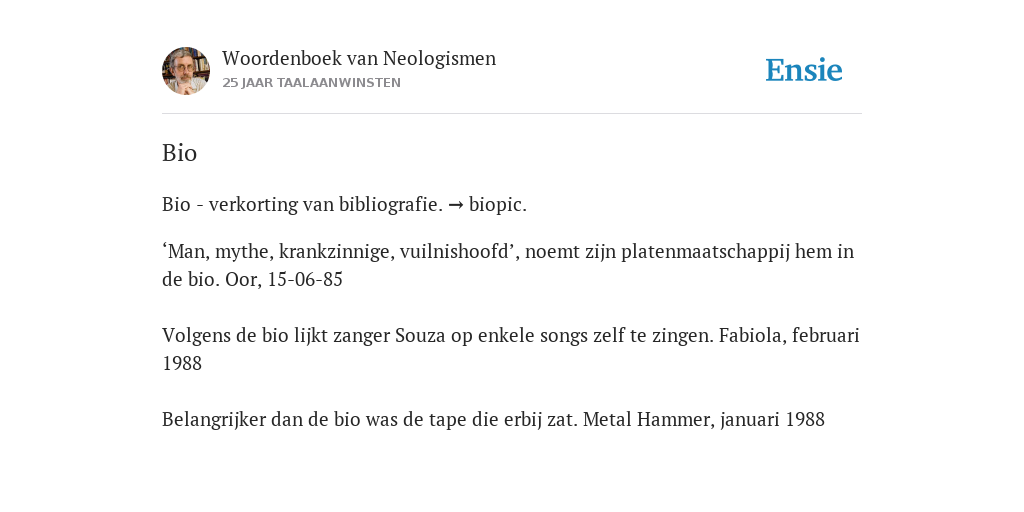
Task: Click the Belangrijker dan de bio sentence
Action: (x=370, y=419)
